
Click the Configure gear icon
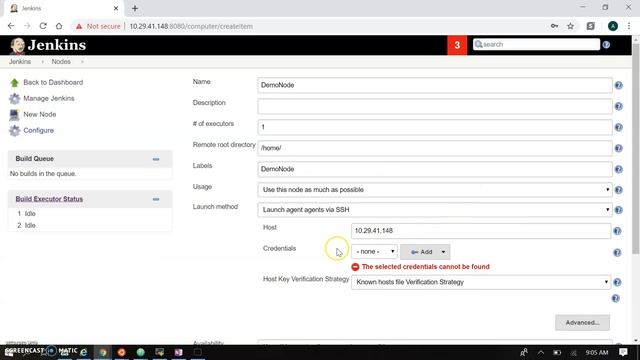tap(14, 131)
